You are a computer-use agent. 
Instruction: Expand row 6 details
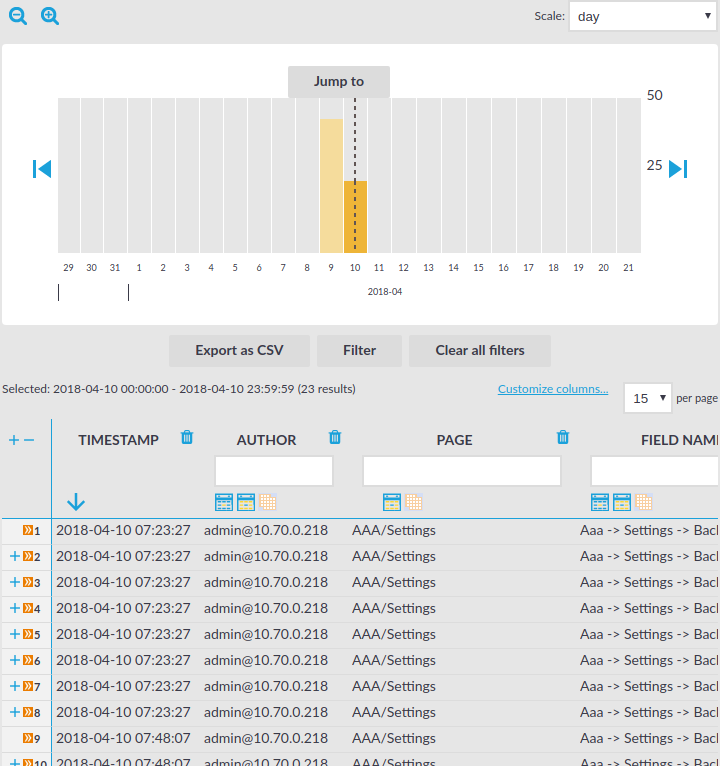point(15,660)
